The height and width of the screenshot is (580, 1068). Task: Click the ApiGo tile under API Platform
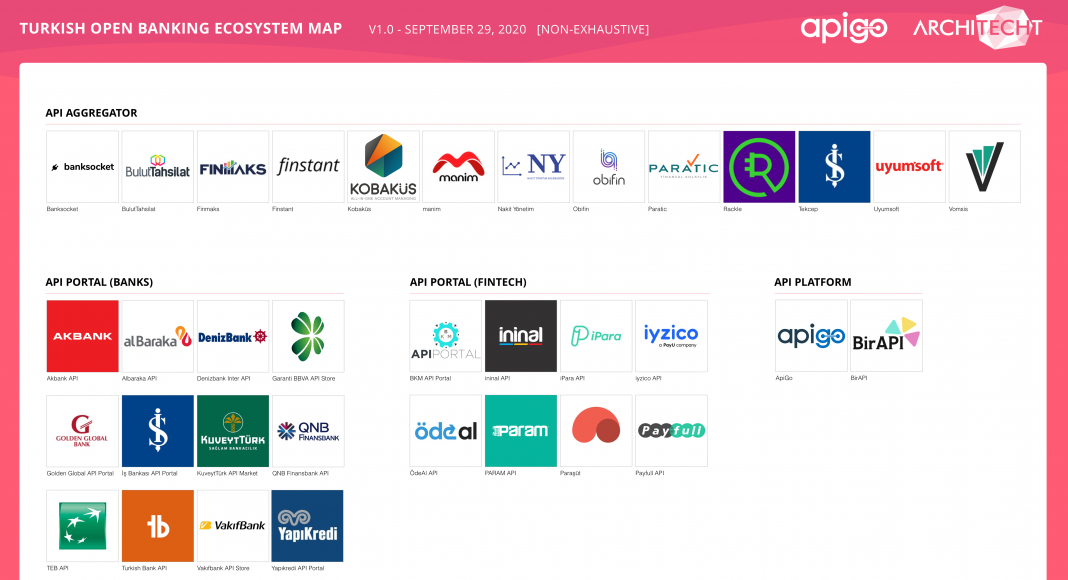(x=811, y=336)
